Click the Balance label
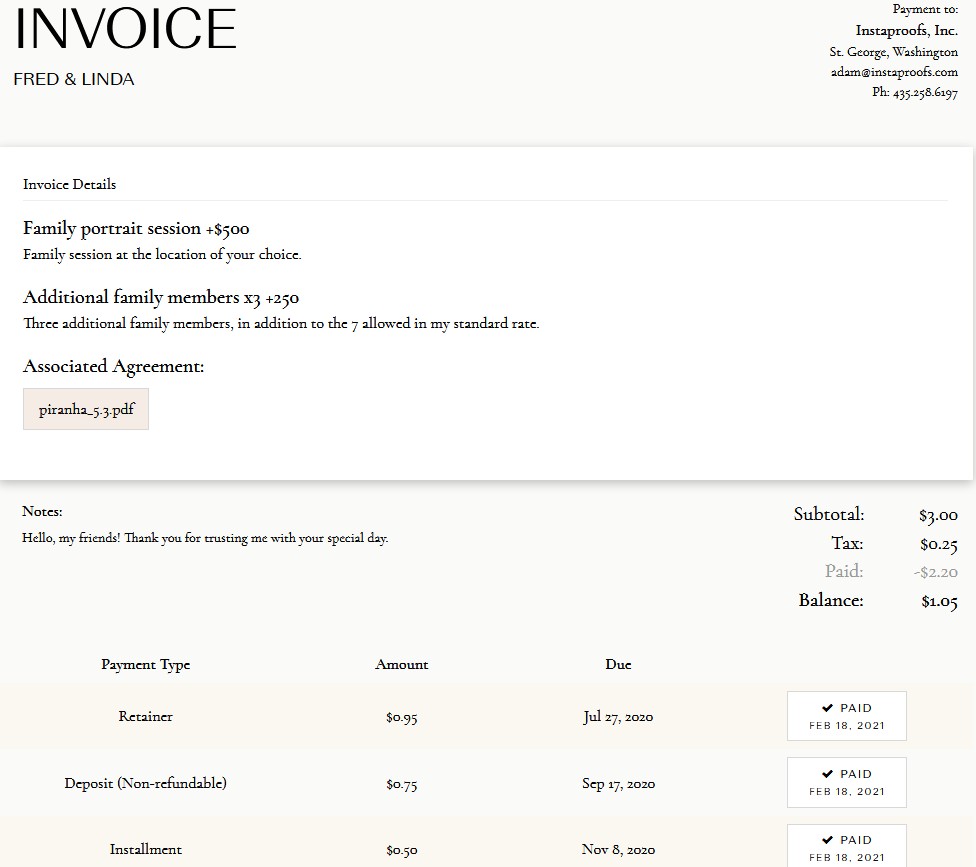Viewport: 976px width, 867px height. point(831,600)
